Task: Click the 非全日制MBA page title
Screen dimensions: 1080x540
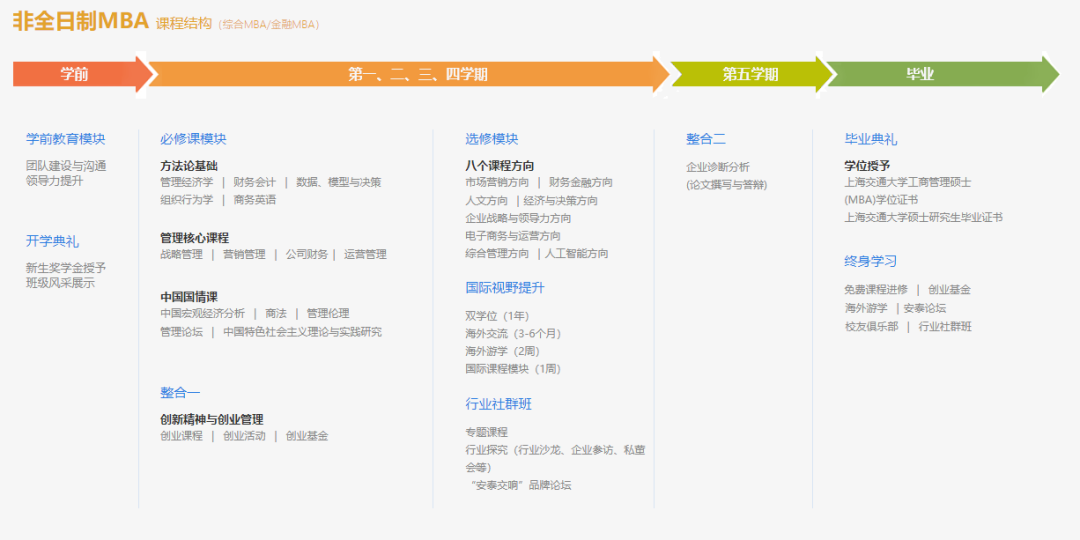Action: point(80,22)
